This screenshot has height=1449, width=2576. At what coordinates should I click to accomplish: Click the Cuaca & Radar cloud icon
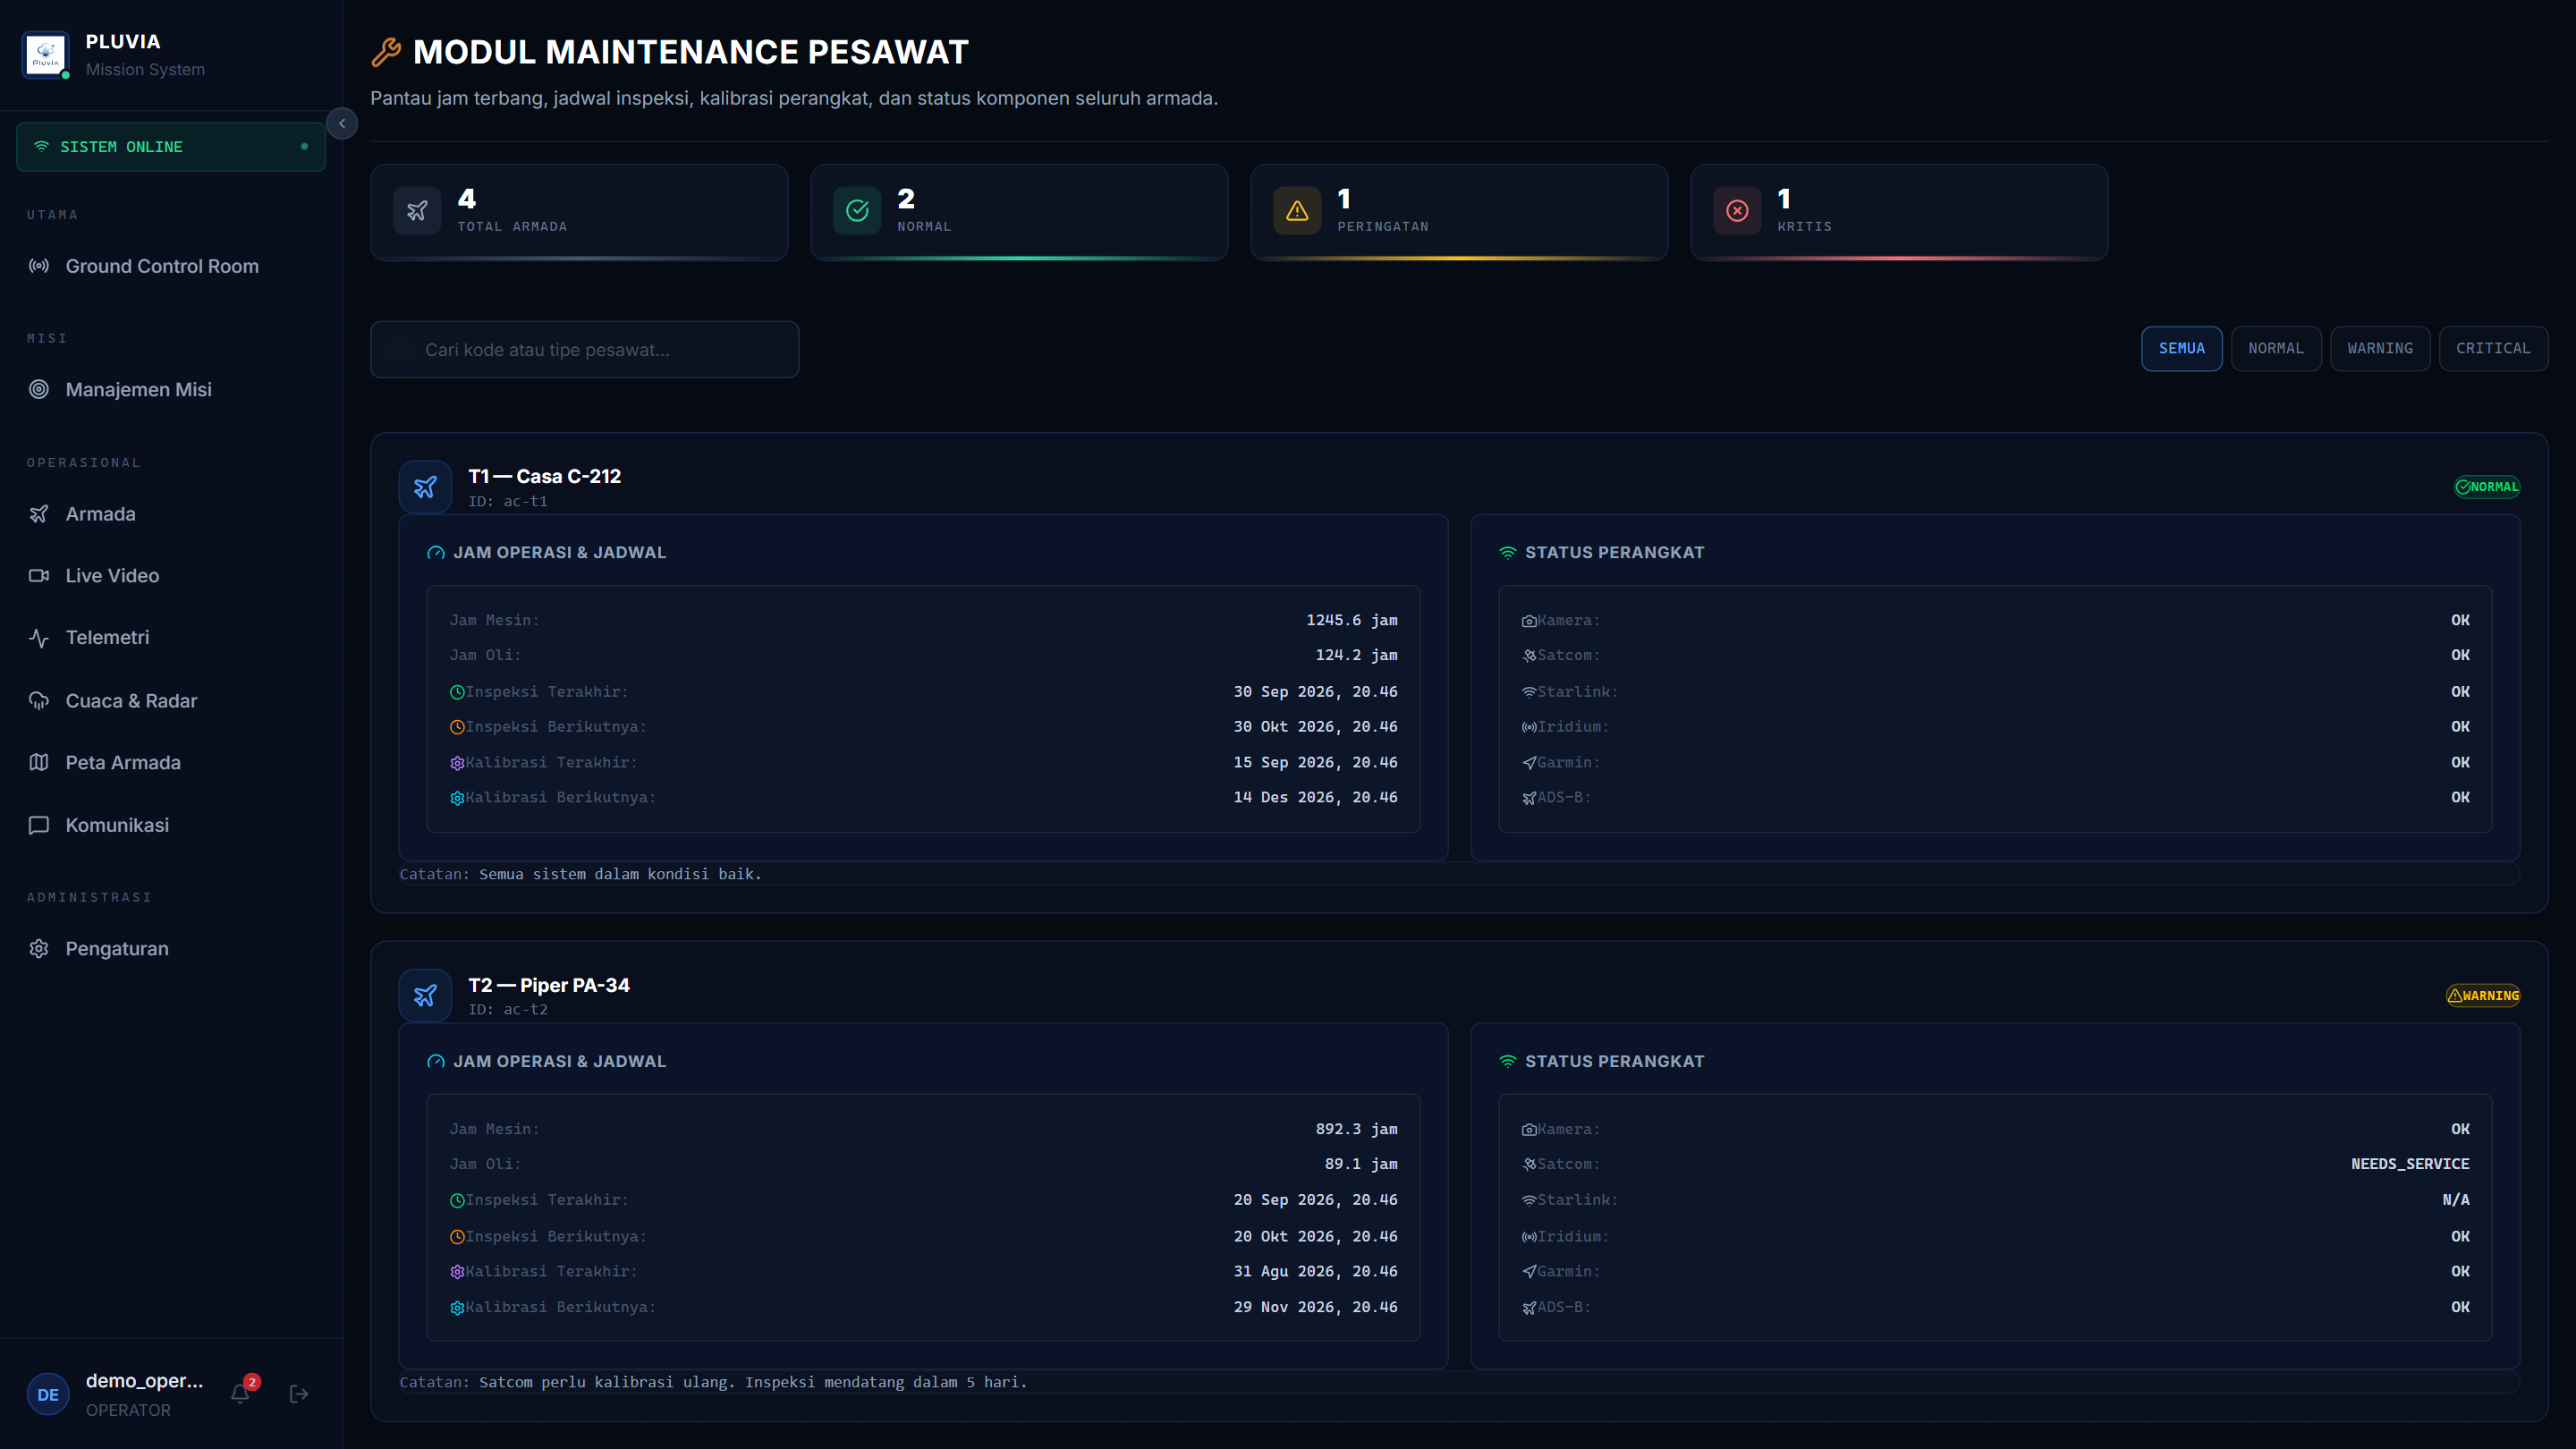(x=39, y=701)
